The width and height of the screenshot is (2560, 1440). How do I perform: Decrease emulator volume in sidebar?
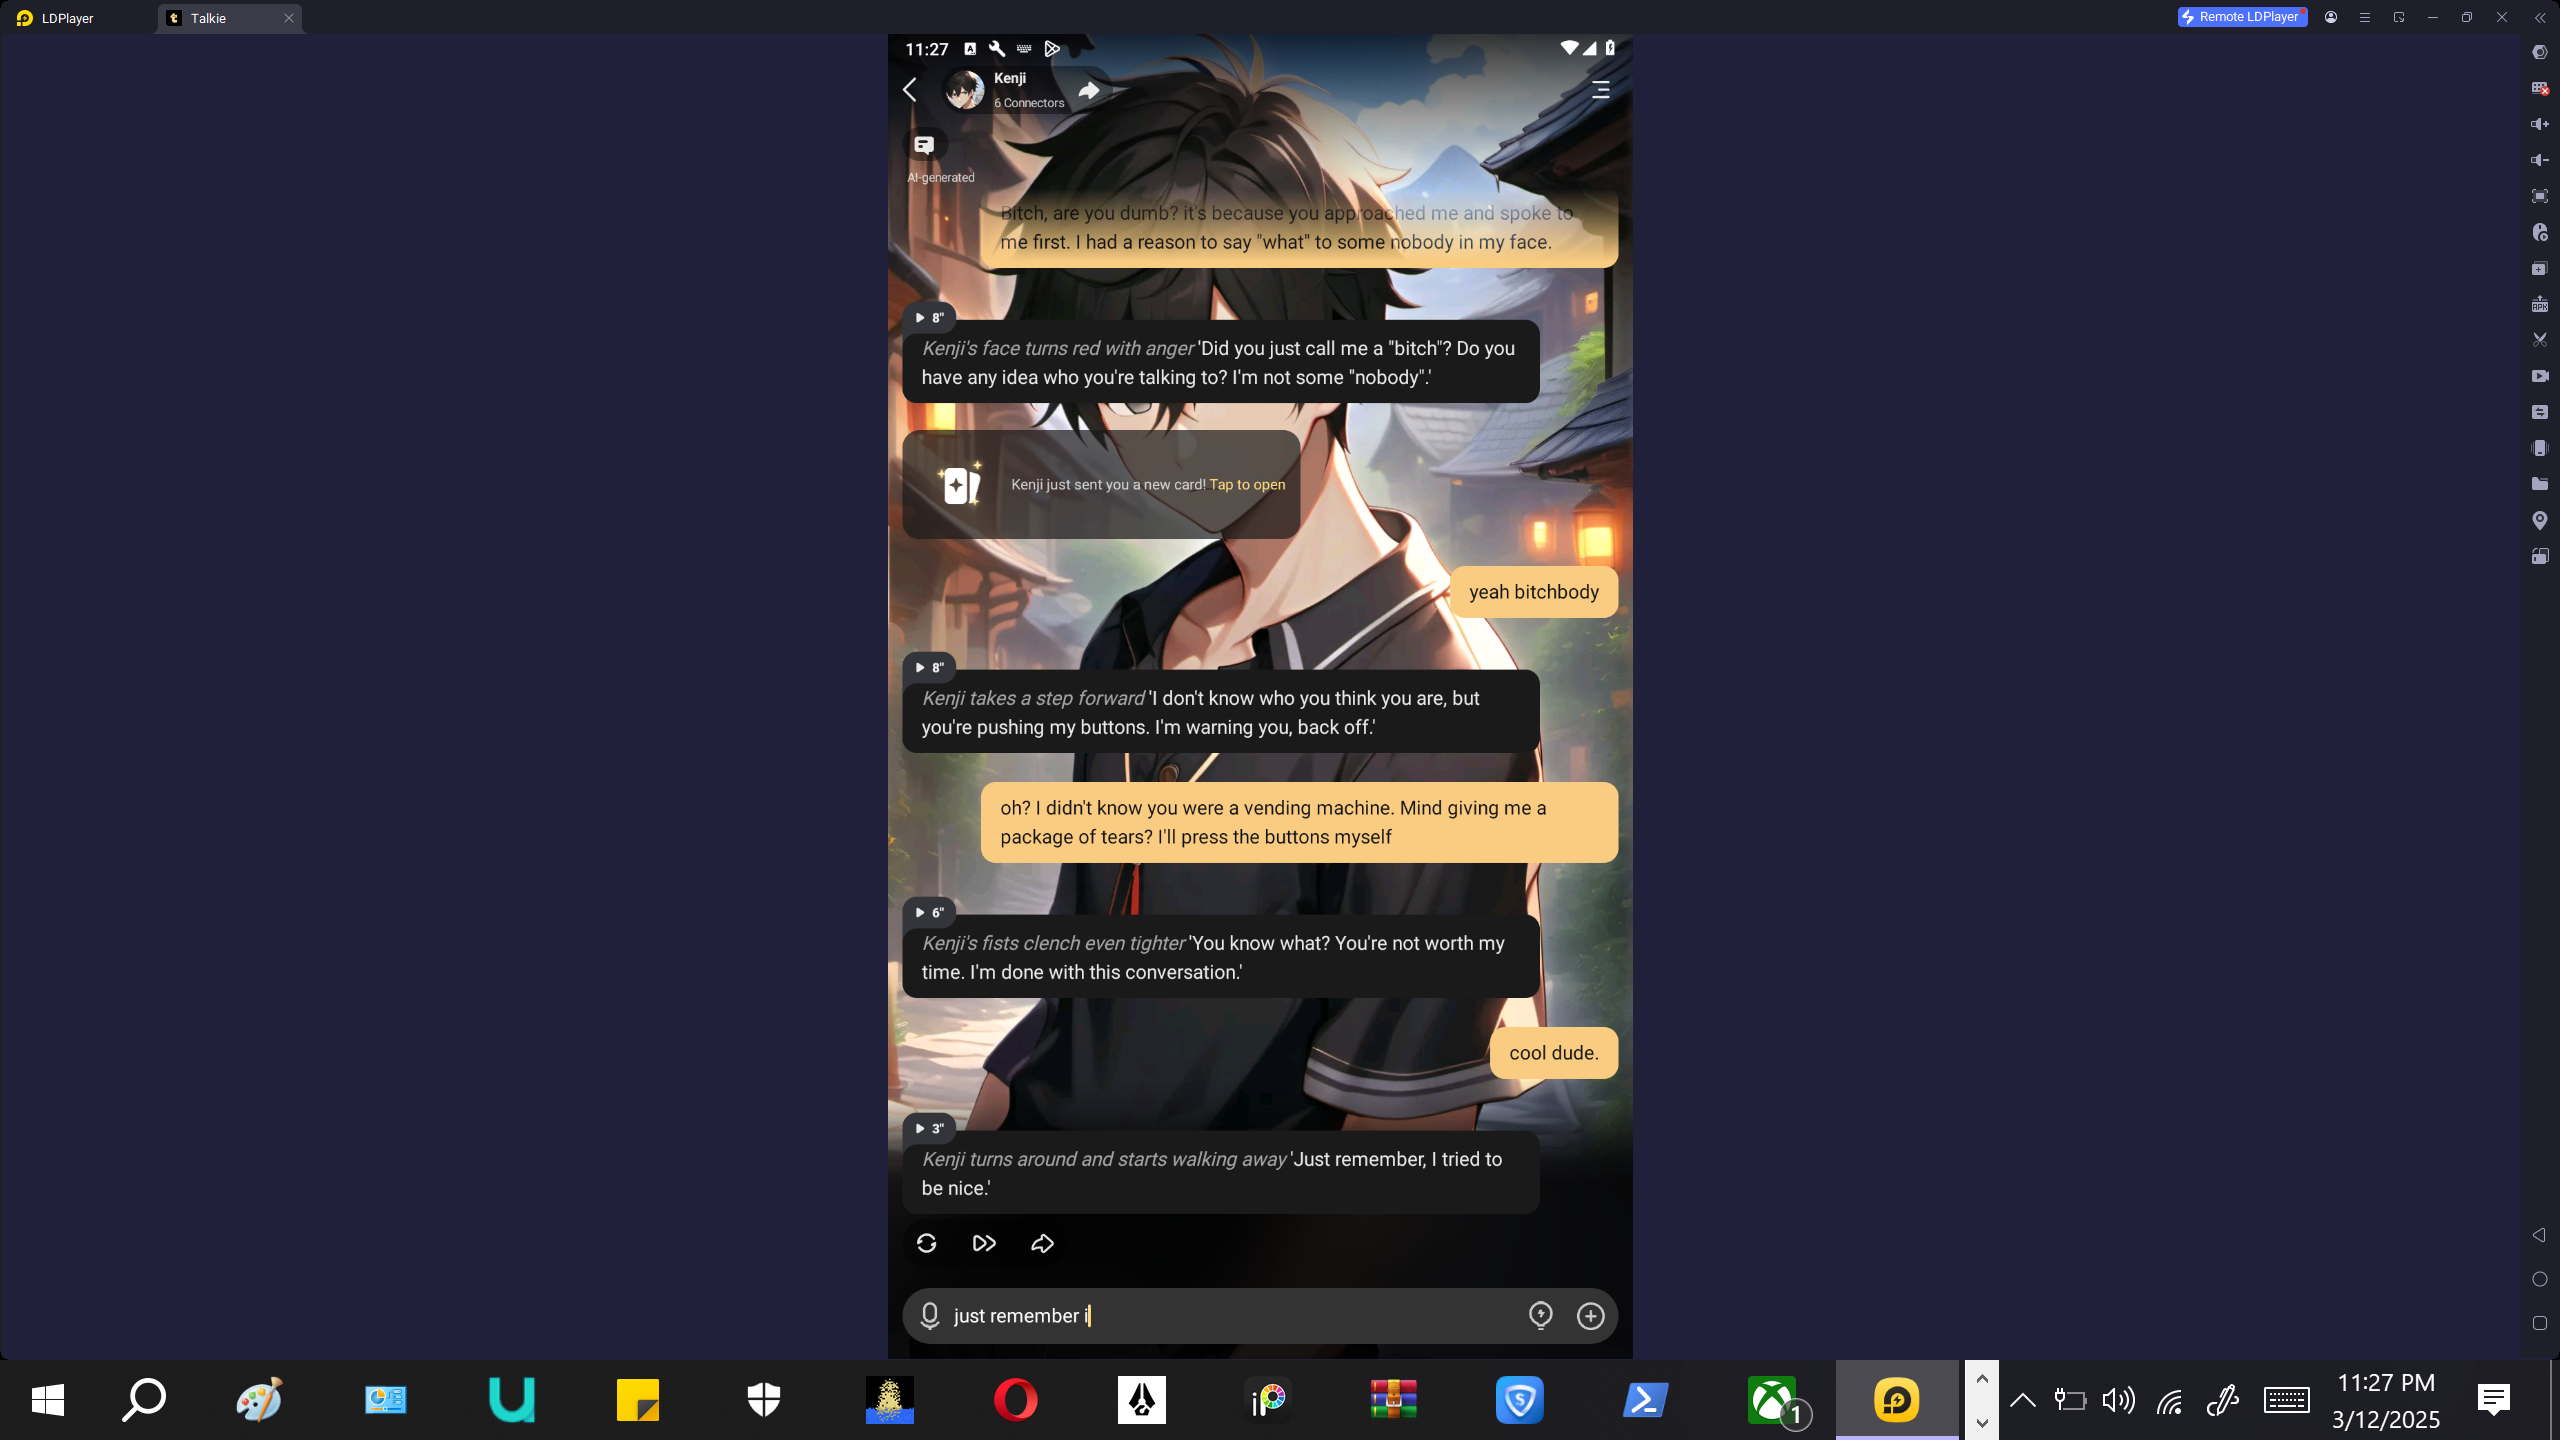click(2540, 160)
